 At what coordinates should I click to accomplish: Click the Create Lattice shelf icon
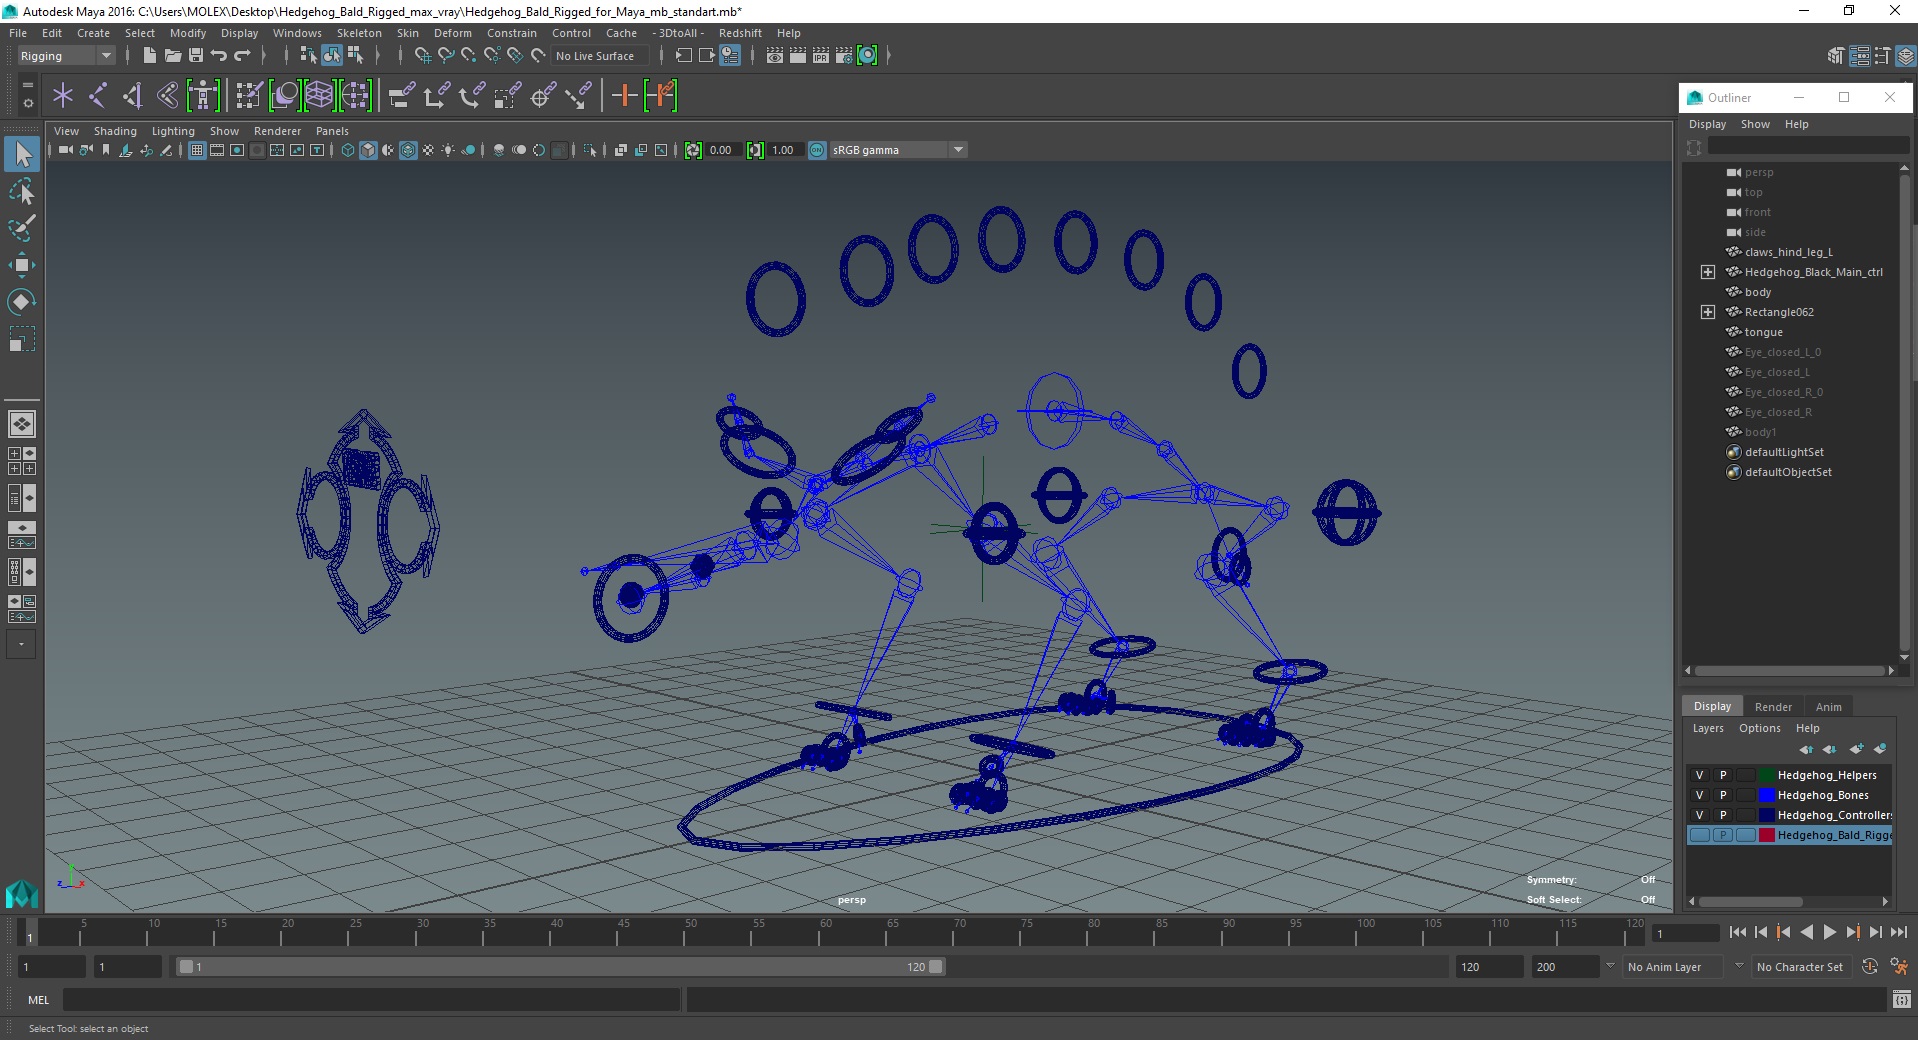click(x=319, y=96)
